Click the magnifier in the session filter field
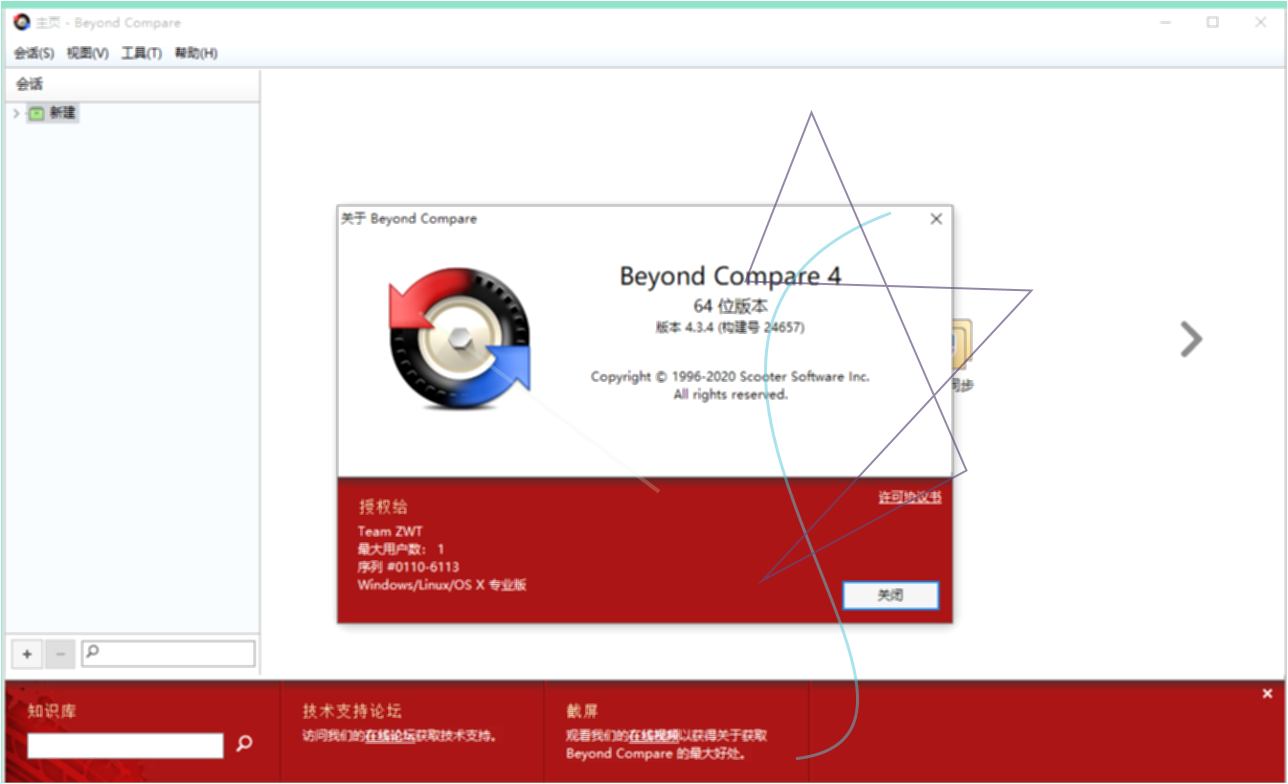 click(x=91, y=653)
